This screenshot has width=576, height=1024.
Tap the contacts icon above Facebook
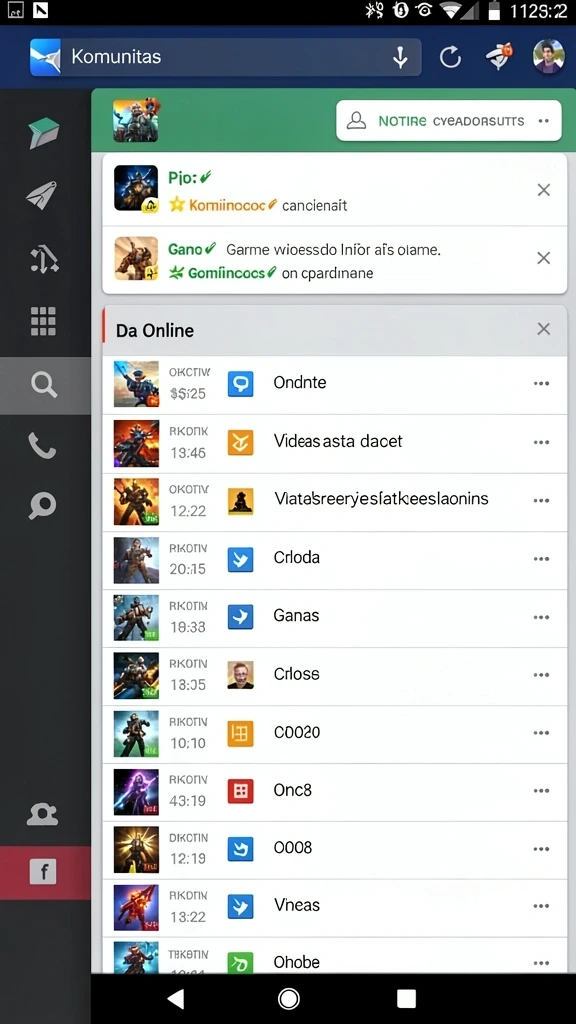click(42, 813)
